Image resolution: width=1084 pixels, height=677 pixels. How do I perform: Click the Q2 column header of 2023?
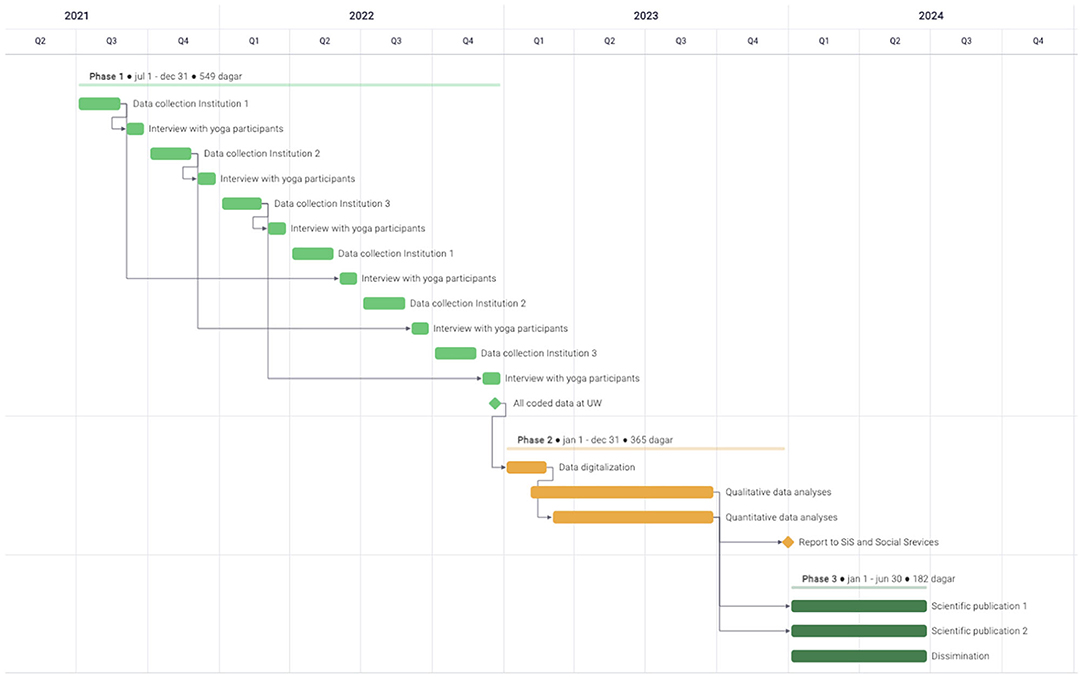(x=610, y=41)
